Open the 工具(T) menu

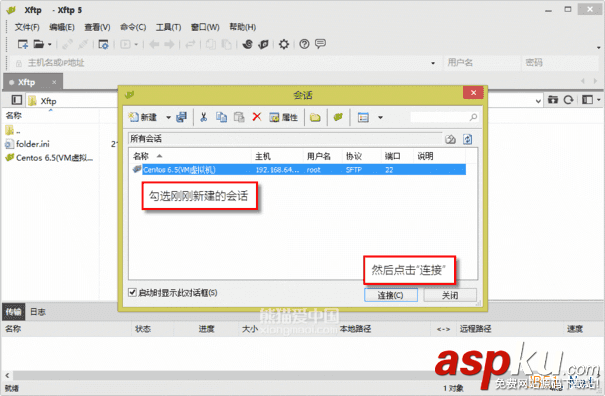(x=168, y=27)
